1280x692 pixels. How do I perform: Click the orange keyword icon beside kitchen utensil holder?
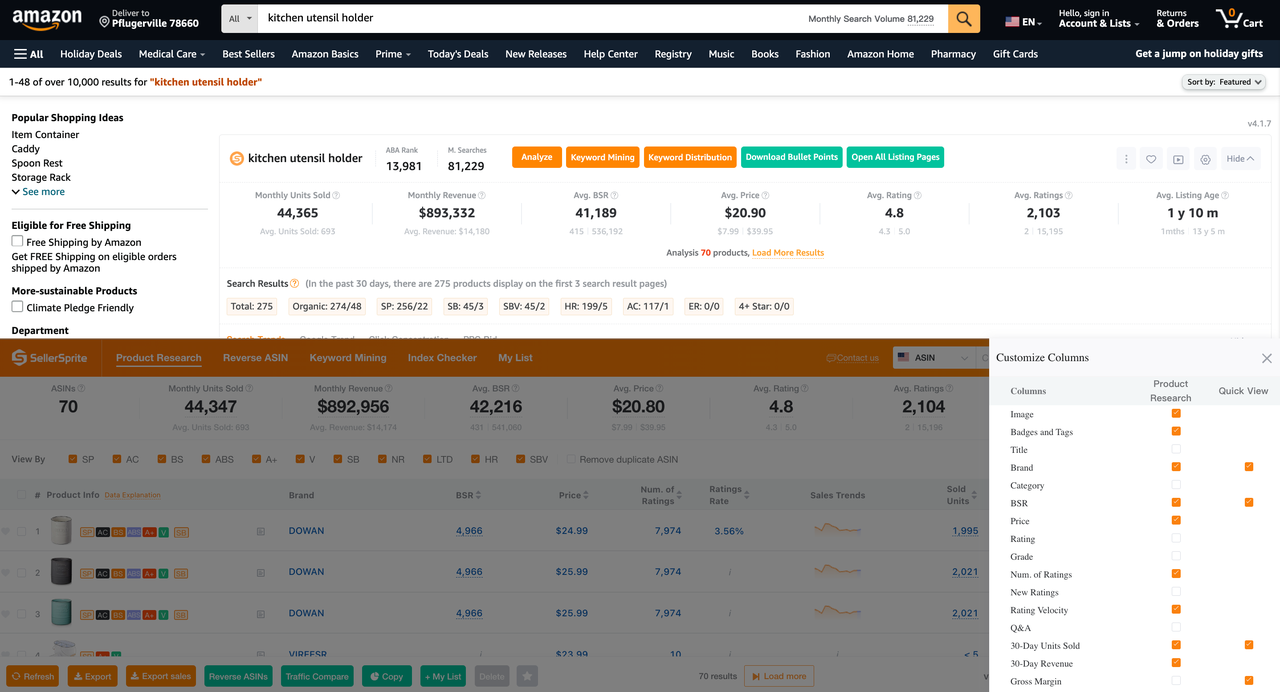pos(237,158)
